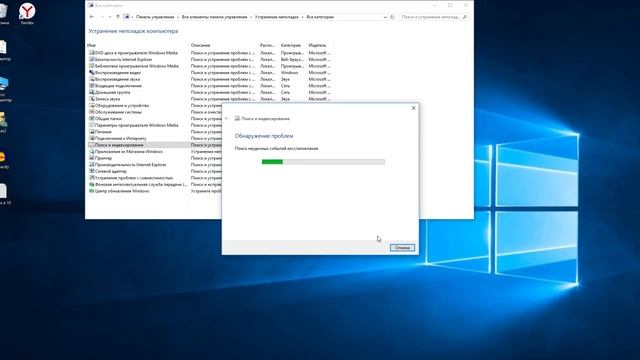Go to Все элементы панели управления breadcrumb
Screen dimensions: 640x360
214,17
